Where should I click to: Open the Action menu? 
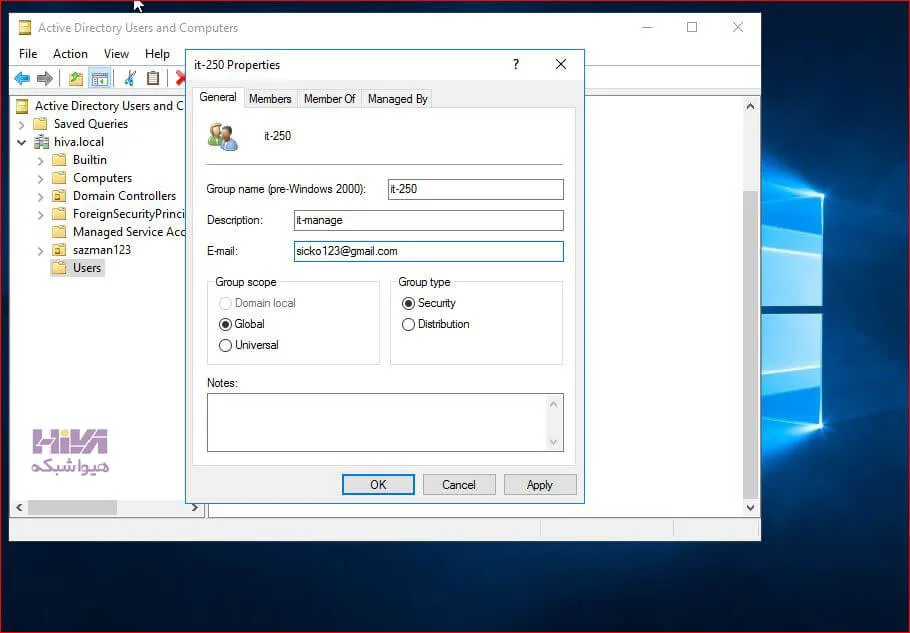coord(70,53)
